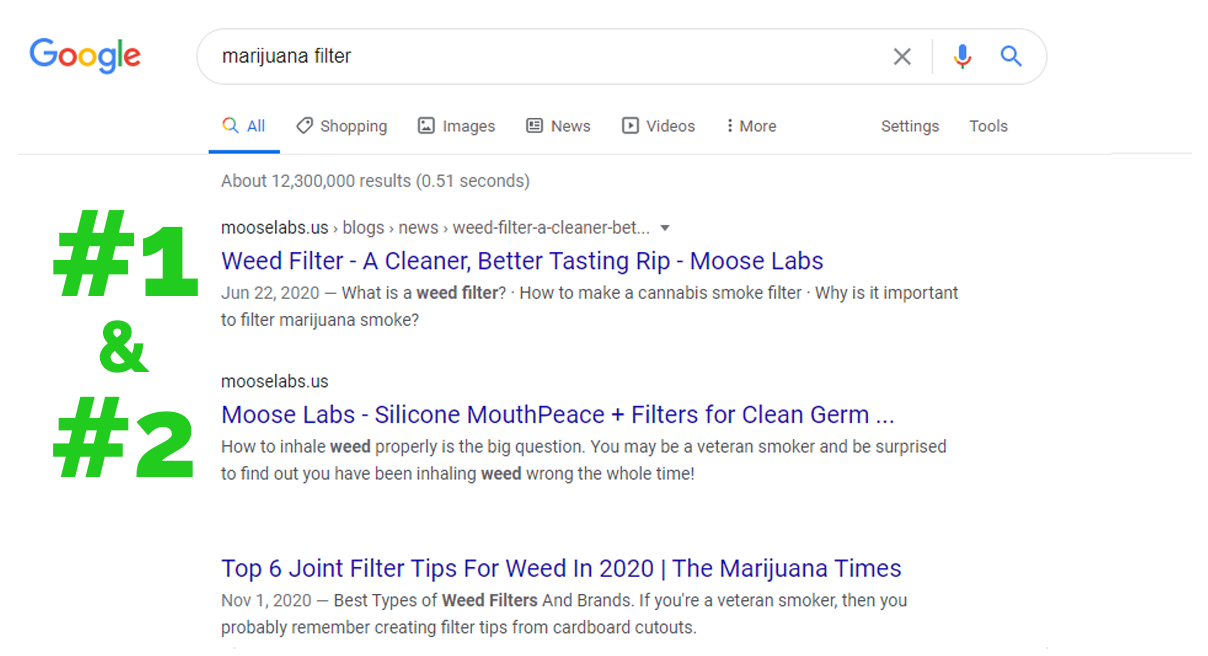Clear the search box with X icon
Viewport: 1208px width, 656px height.
902,57
